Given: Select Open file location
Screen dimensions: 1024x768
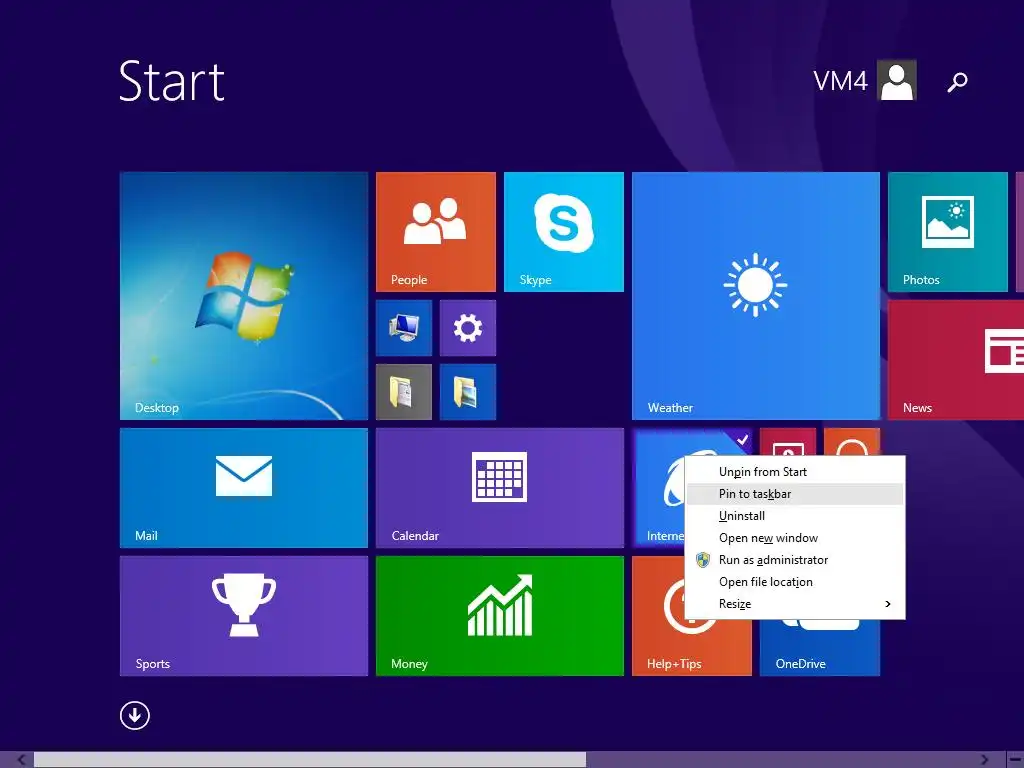Looking at the screenshot, I should pyautogui.click(x=795, y=582).
